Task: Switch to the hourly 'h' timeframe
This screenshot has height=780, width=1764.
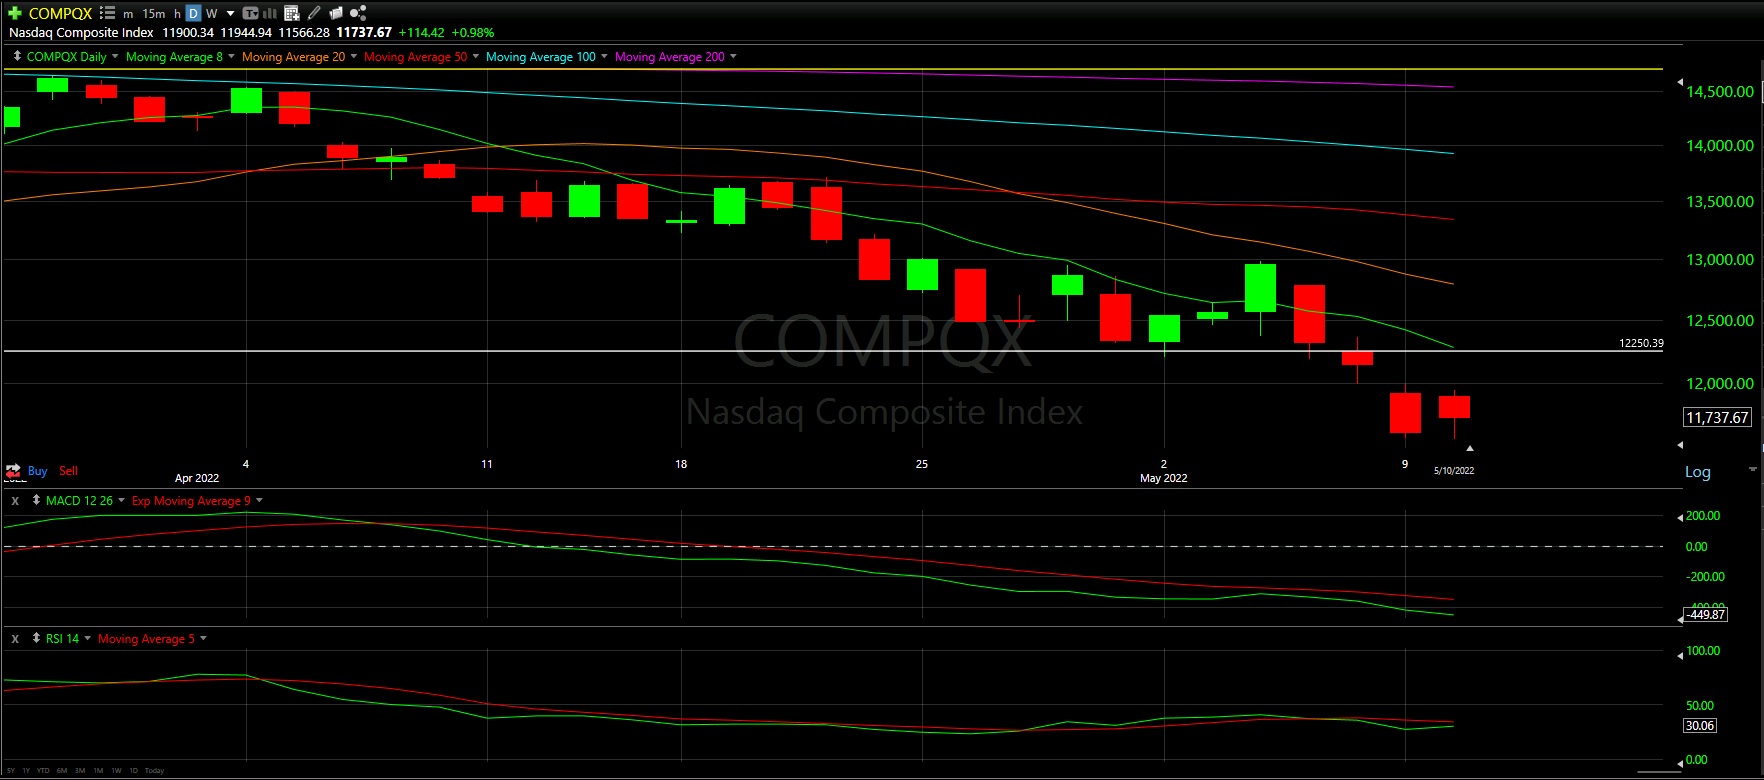Action: tap(177, 14)
